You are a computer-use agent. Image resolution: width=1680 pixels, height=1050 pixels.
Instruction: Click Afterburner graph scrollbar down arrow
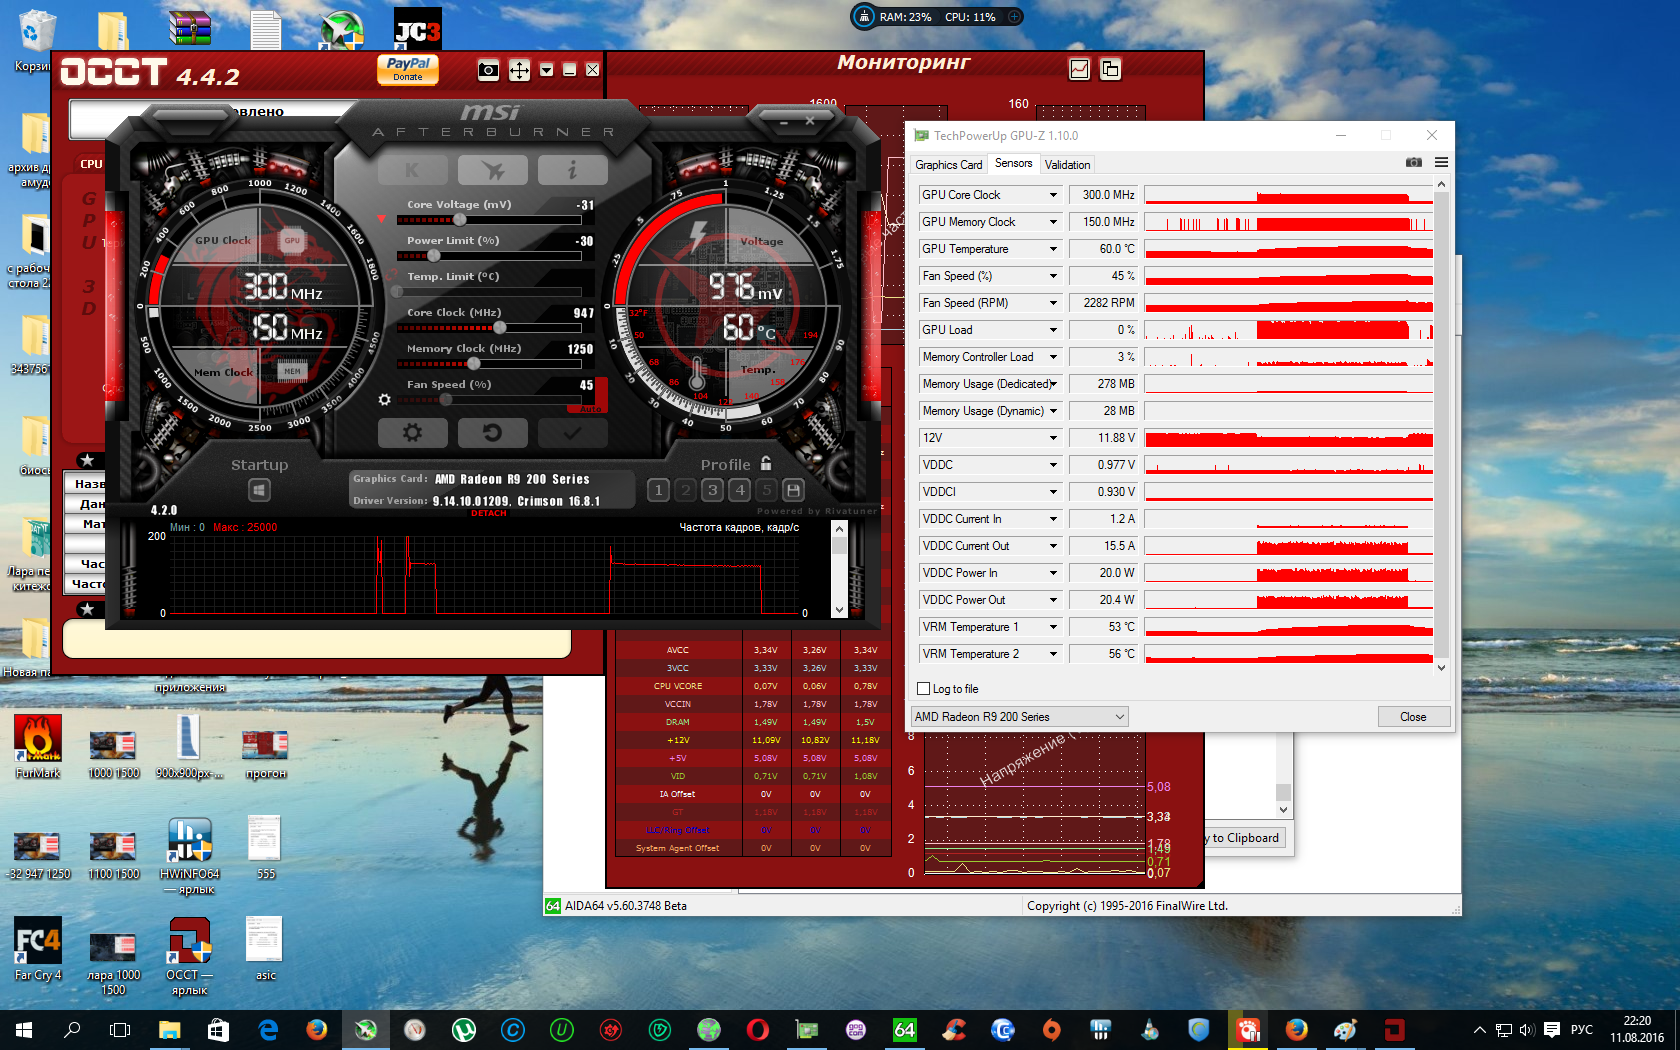pyautogui.click(x=839, y=610)
